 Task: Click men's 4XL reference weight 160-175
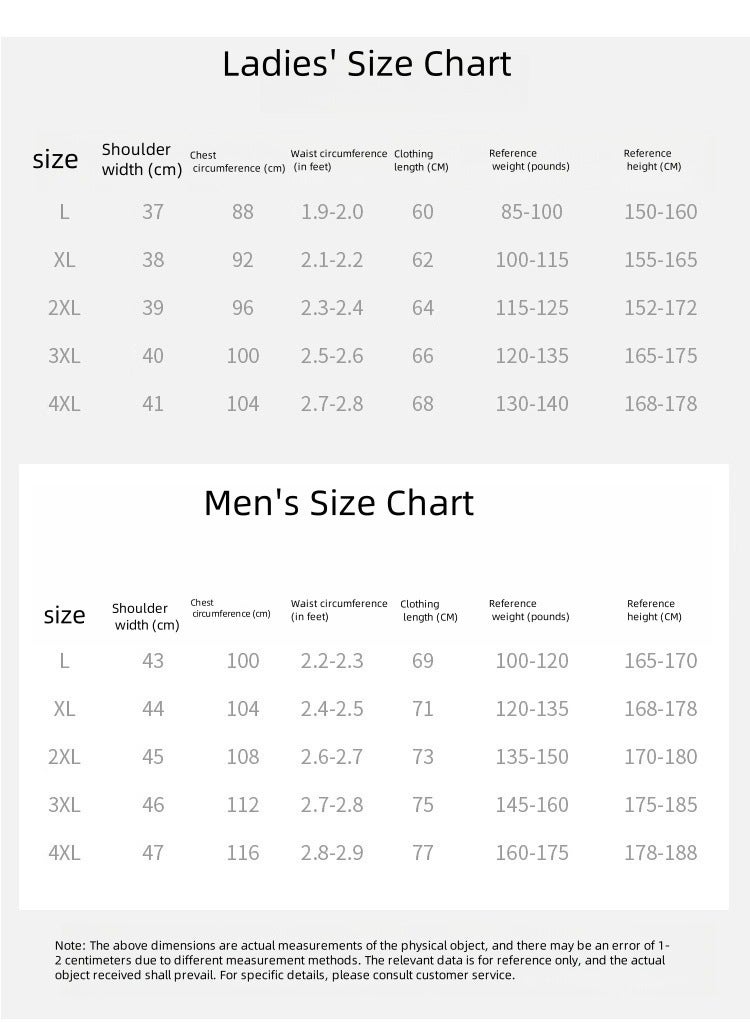click(x=532, y=853)
